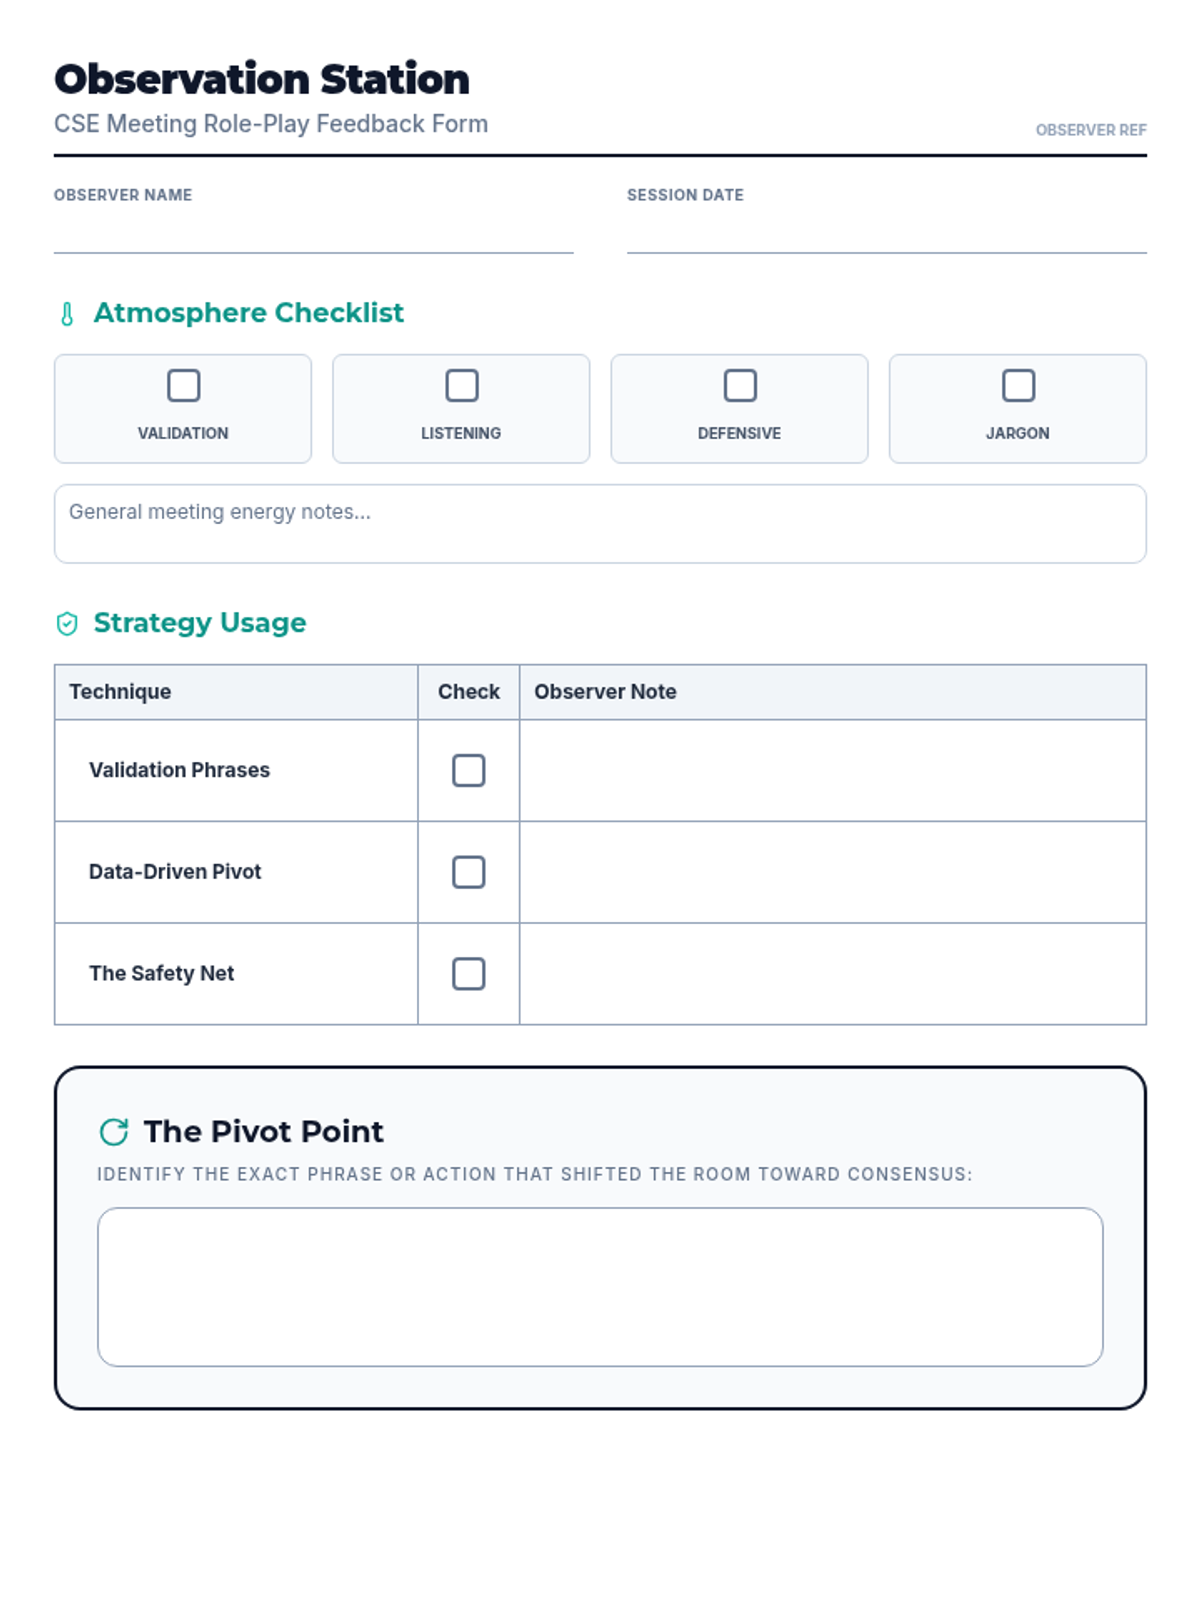Click the Check column header
Image resolution: width=1200 pixels, height=1600 pixels.
[468, 692]
